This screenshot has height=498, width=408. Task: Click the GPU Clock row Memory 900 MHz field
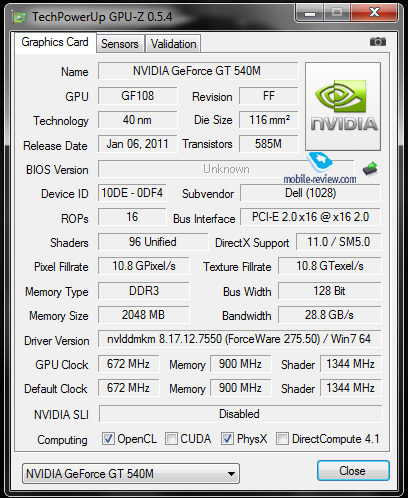point(241,364)
